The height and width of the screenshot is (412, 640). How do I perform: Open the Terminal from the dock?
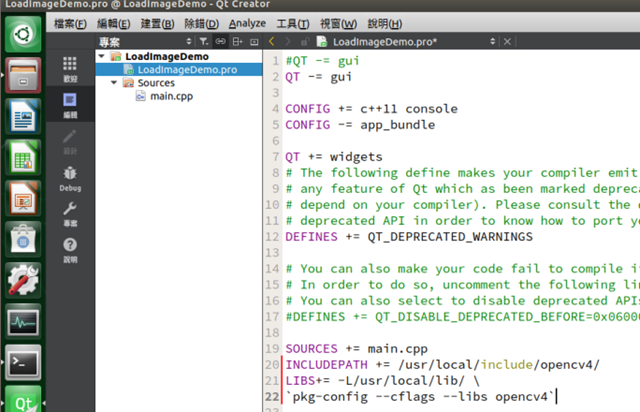23,363
